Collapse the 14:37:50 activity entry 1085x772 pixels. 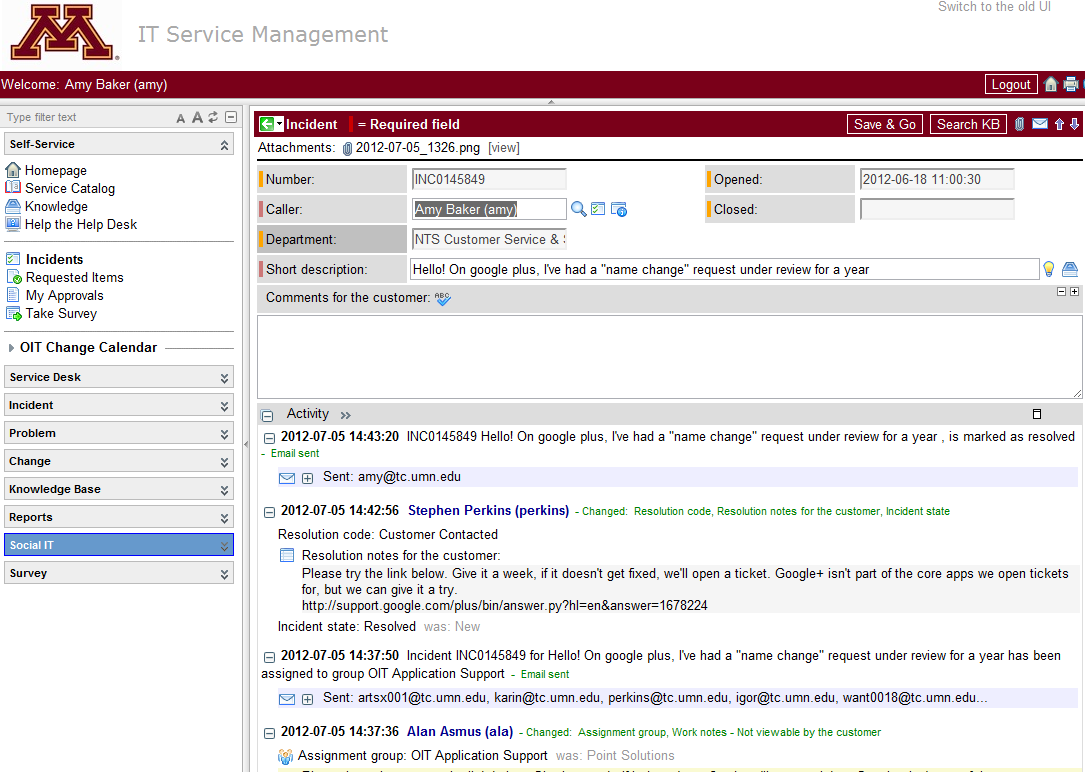270,656
